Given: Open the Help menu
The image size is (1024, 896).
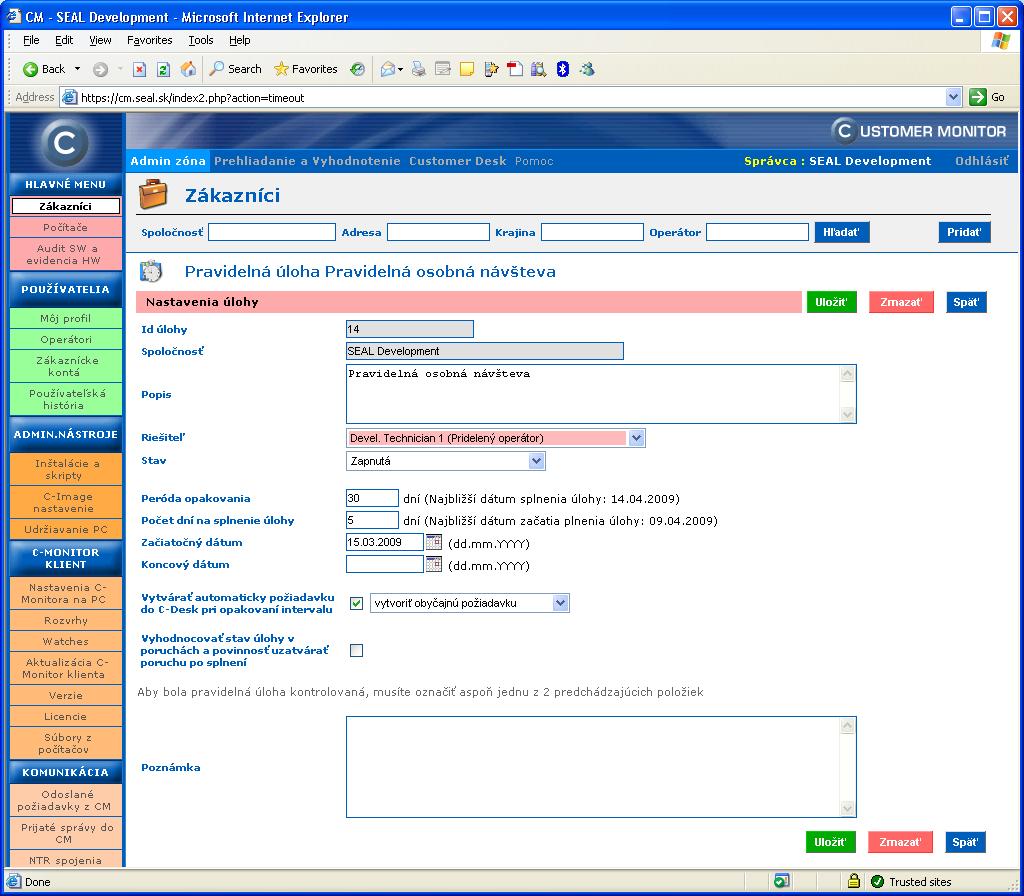Looking at the screenshot, I should pos(240,40).
